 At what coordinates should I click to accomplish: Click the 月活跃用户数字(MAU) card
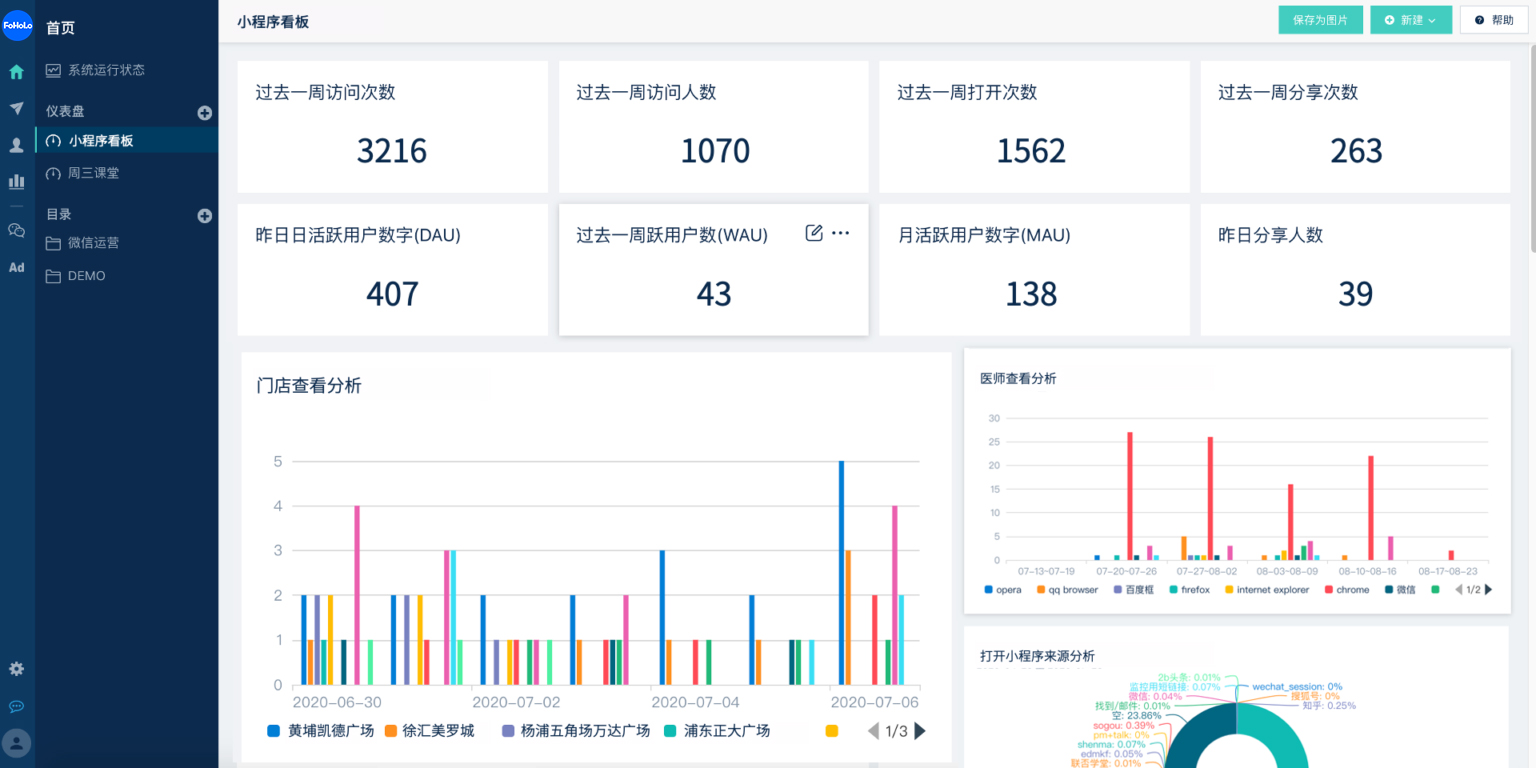coord(1034,270)
